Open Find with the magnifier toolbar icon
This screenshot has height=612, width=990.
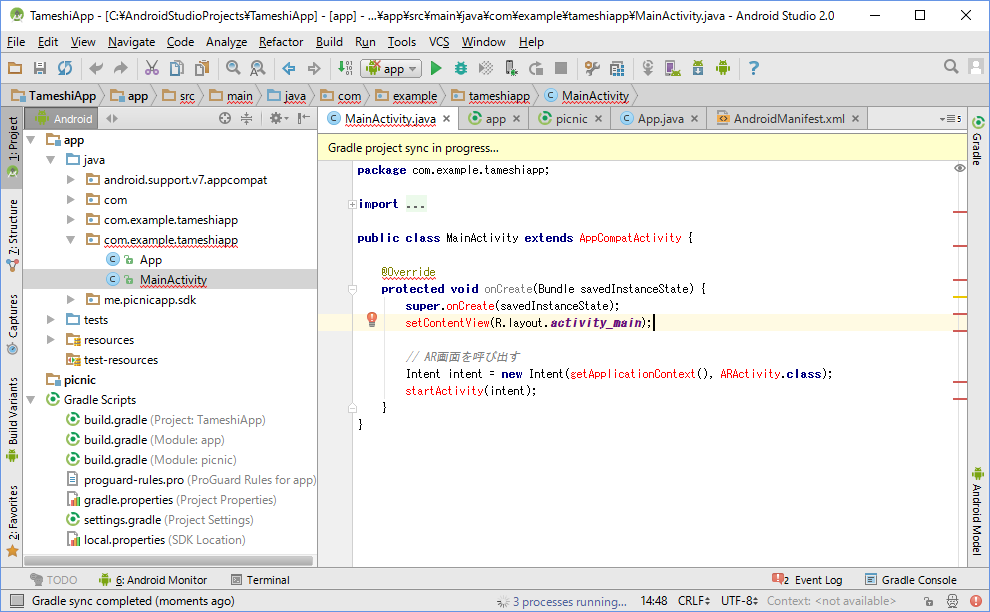(x=233, y=68)
